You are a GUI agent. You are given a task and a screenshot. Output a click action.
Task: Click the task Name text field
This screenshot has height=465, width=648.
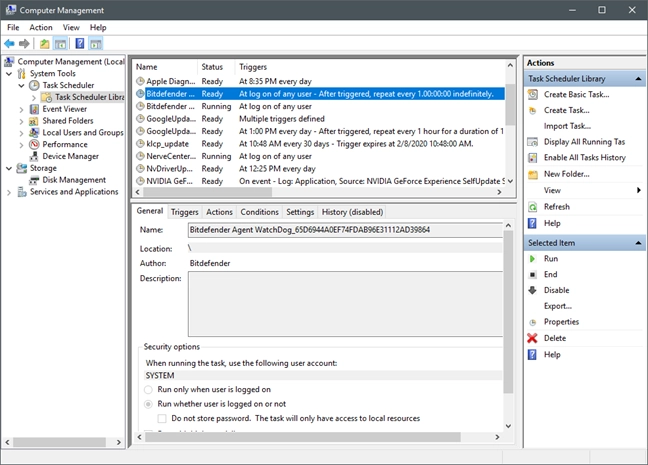[x=345, y=230]
